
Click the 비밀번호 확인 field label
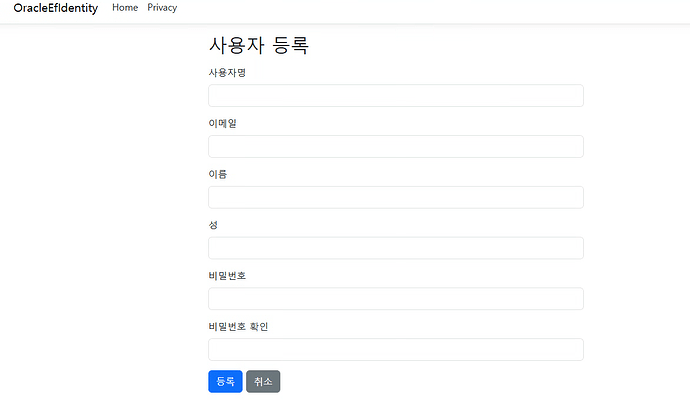click(x=238, y=327)
